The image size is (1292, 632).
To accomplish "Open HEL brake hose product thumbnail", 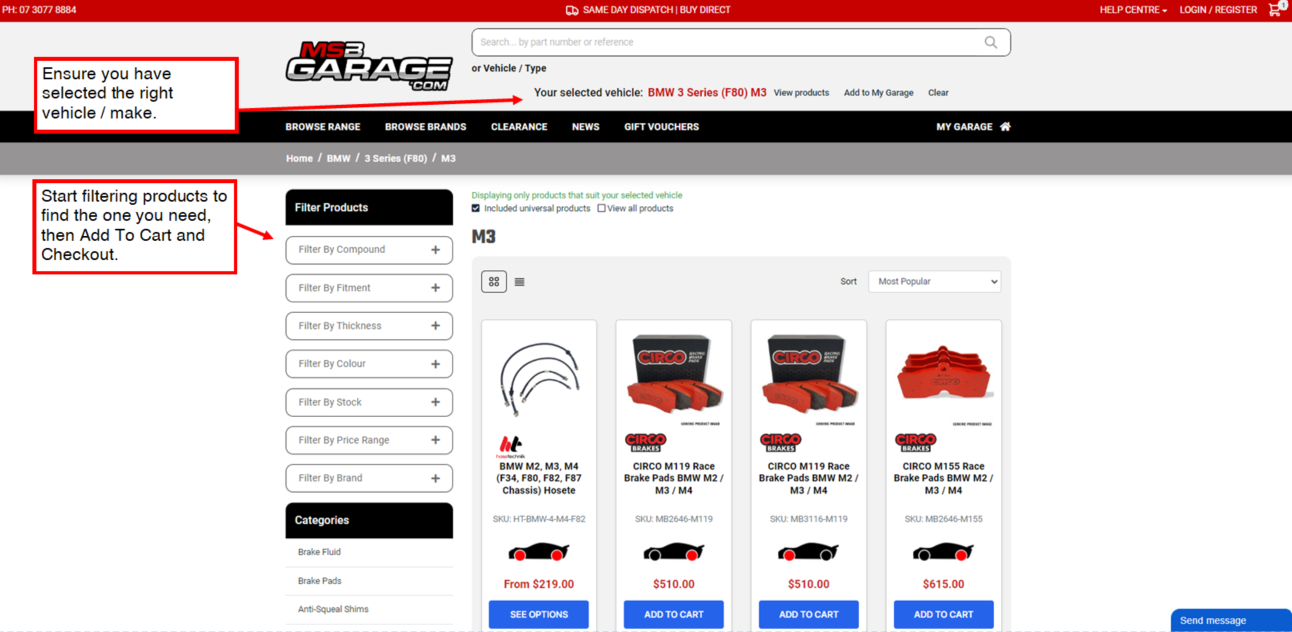I will pos(539,378).
